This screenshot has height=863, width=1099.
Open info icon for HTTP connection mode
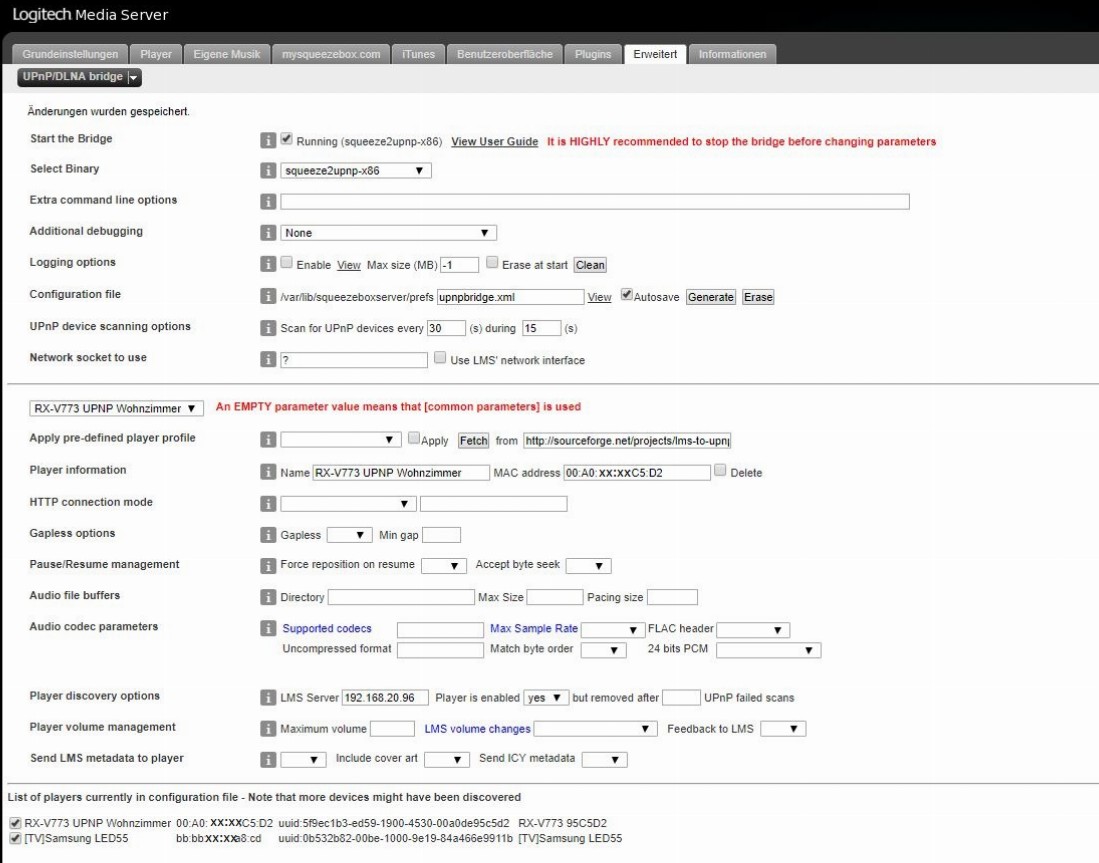[x=268, y=503]
